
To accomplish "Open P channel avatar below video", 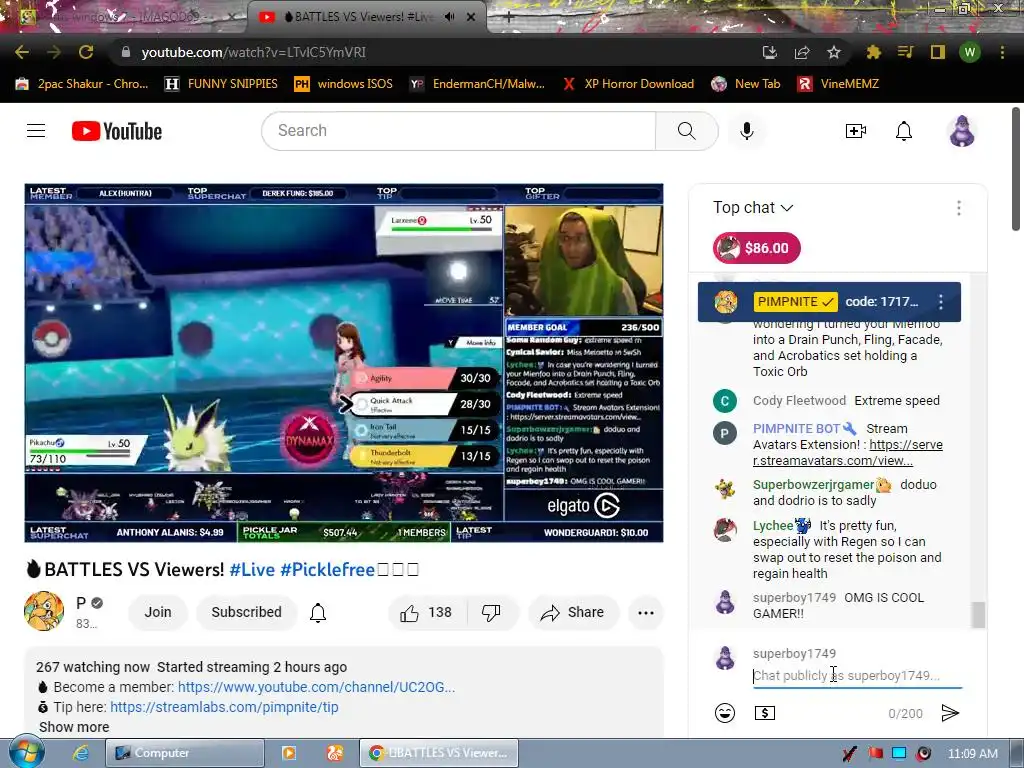I will coord(44,611).
